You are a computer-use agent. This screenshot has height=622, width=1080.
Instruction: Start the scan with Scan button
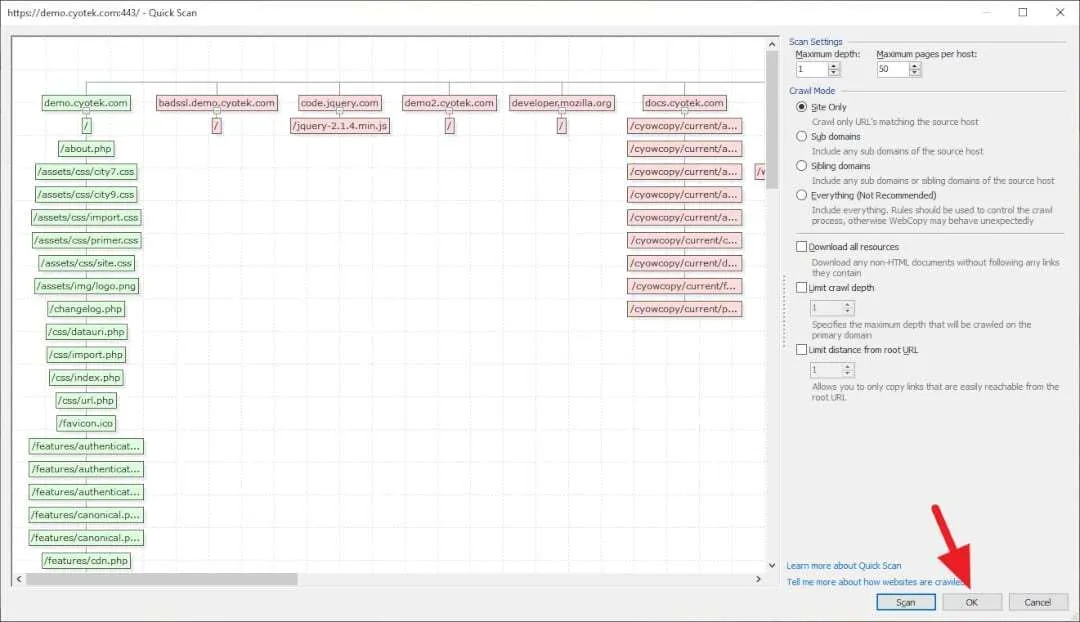906,602
